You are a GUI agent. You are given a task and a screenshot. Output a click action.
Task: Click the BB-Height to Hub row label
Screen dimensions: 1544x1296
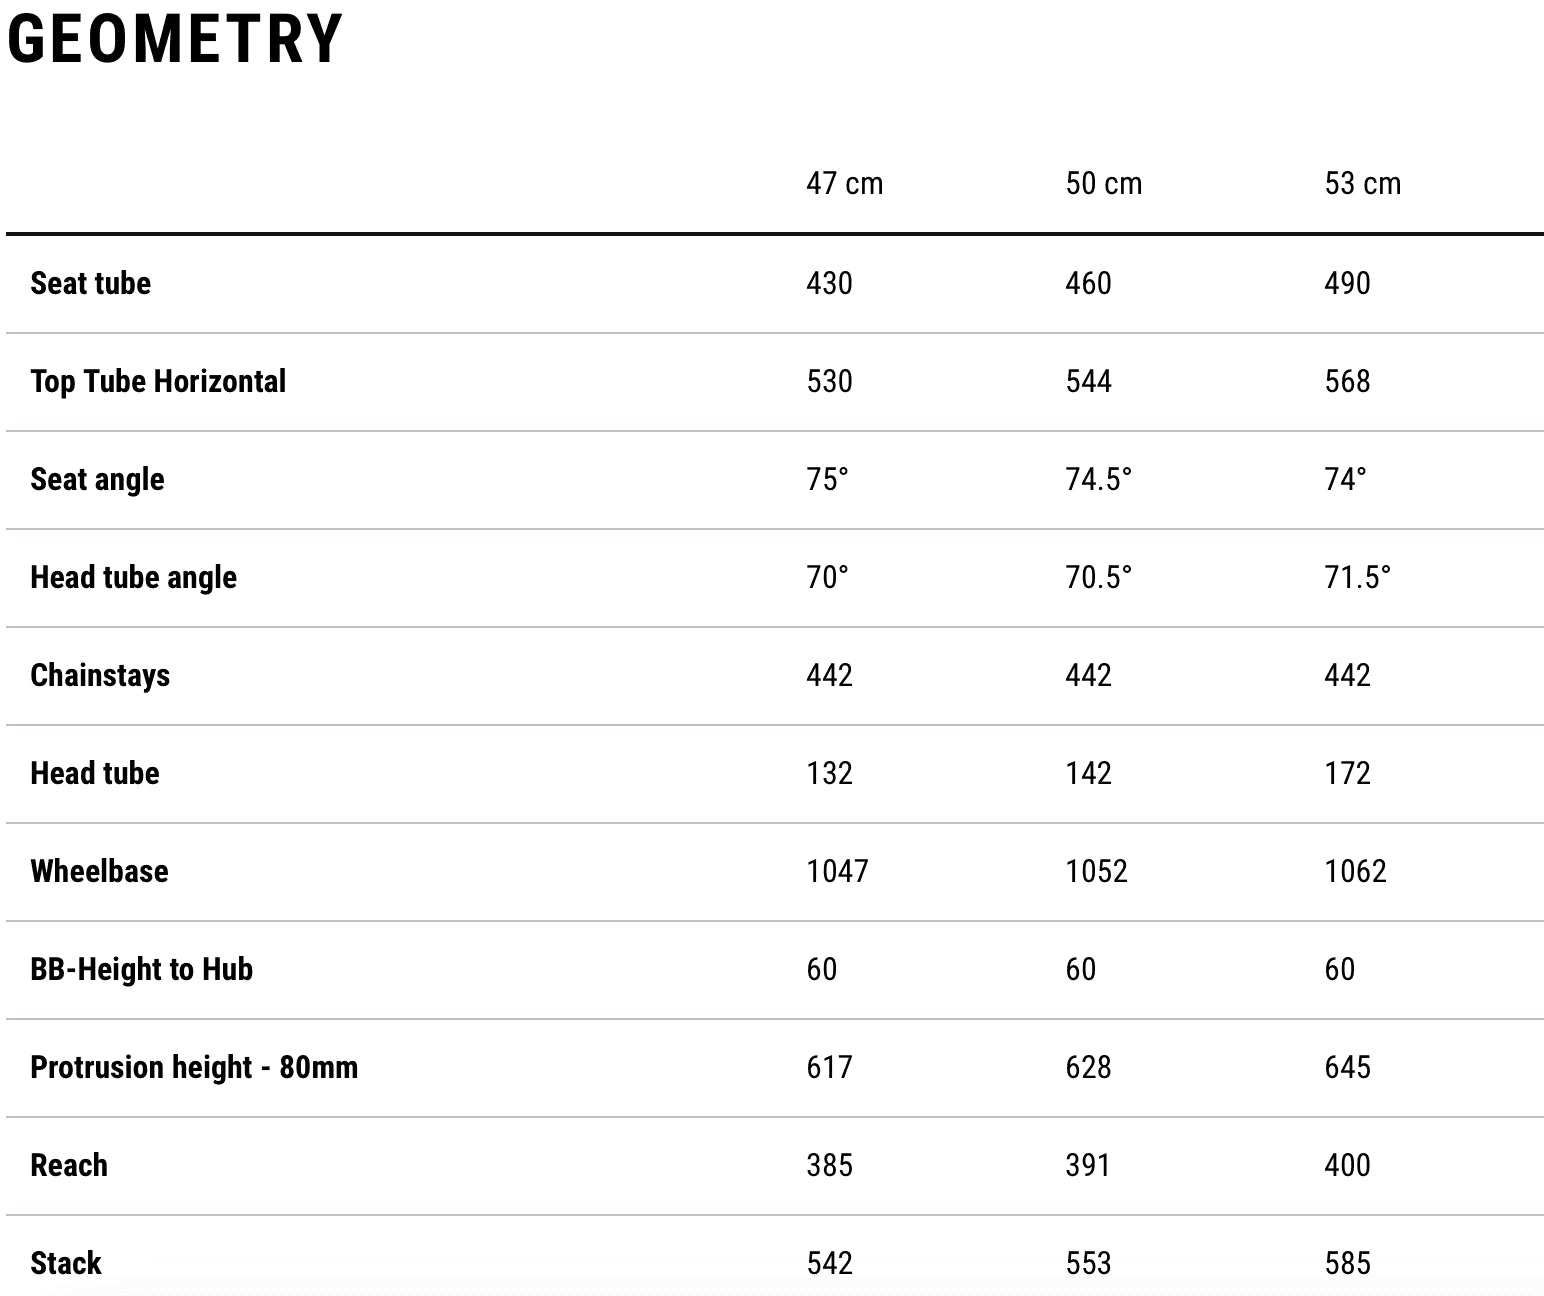click(141, 969)
